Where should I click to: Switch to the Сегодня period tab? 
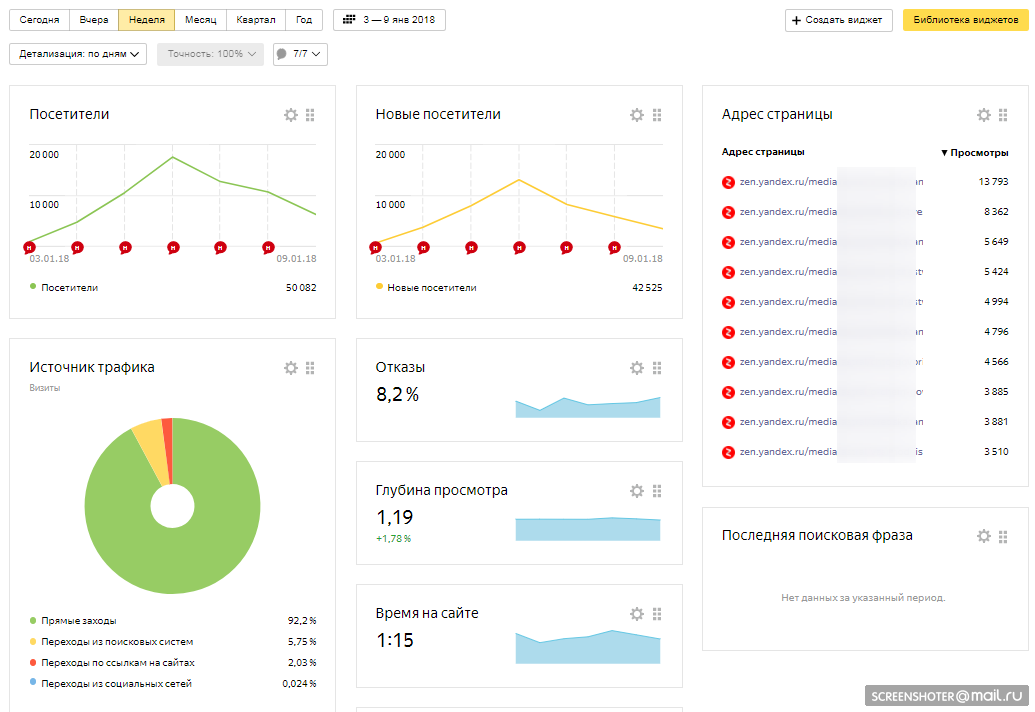click(x=39, y=20)
